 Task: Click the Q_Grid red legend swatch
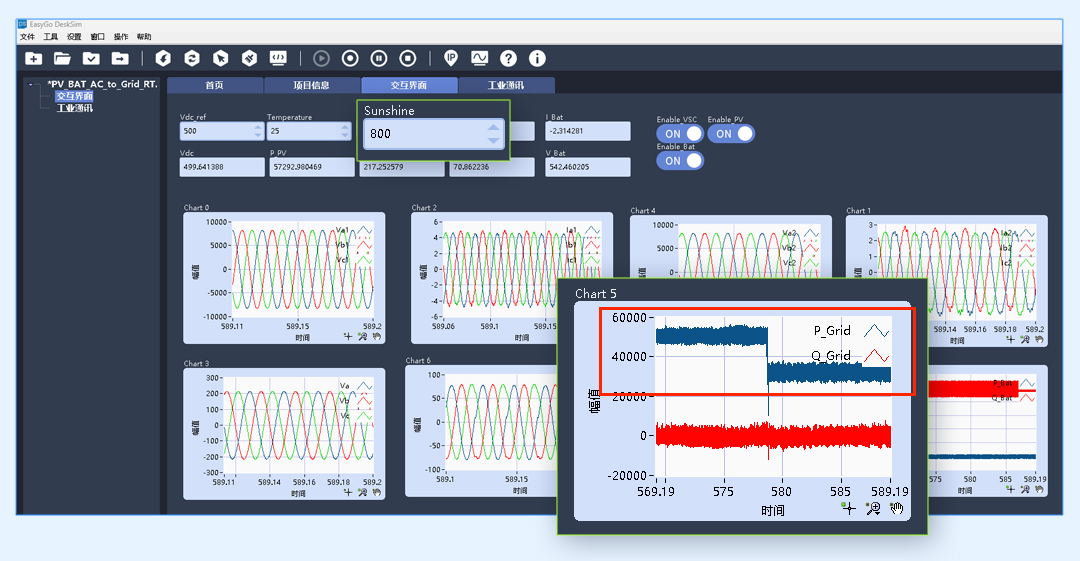click(x=876, y=356)
